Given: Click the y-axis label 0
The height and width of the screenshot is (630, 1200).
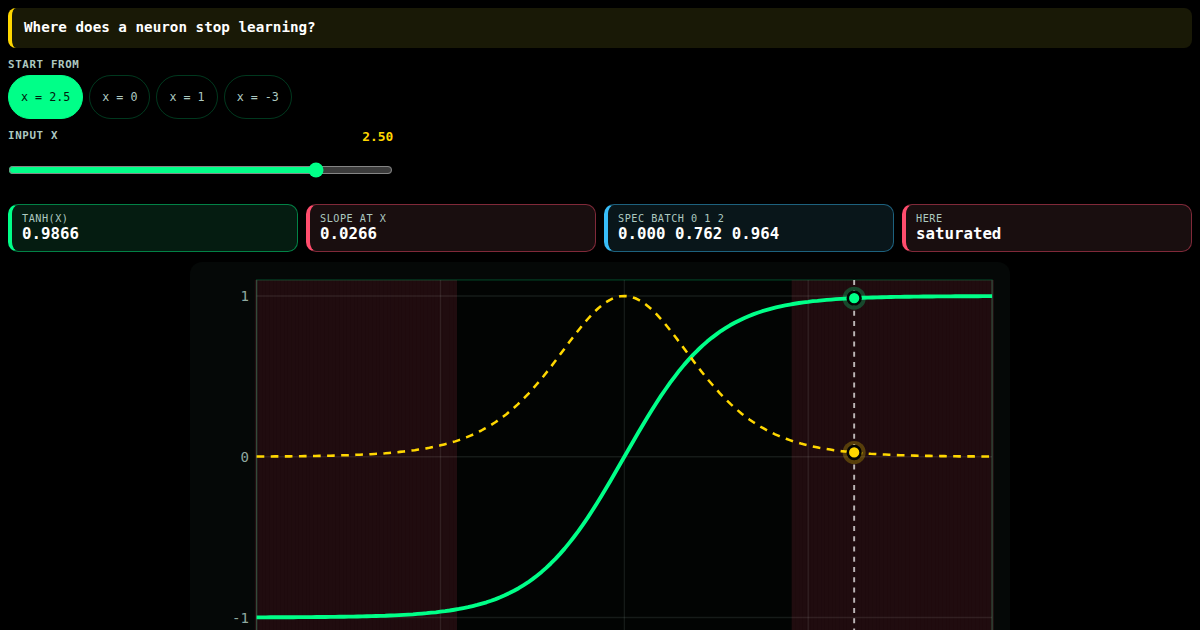Looking at the screenshot, I should pos(244,457).
